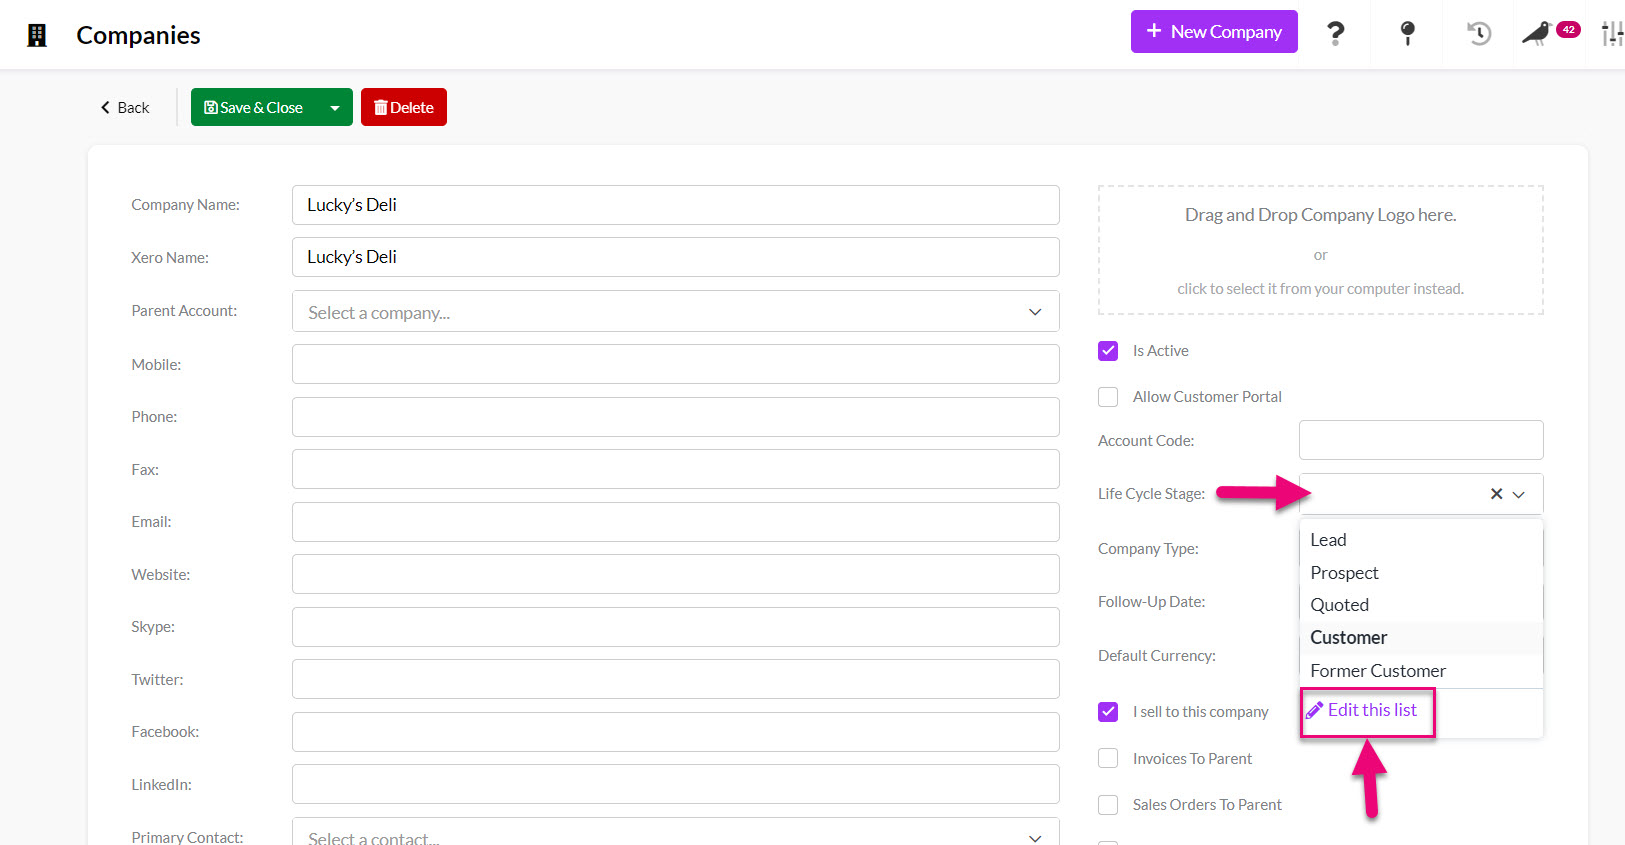Viewport: 1625px width, 845px height.
Task: Open the bird notifications icon
Action: click(x=1537, y=34)
